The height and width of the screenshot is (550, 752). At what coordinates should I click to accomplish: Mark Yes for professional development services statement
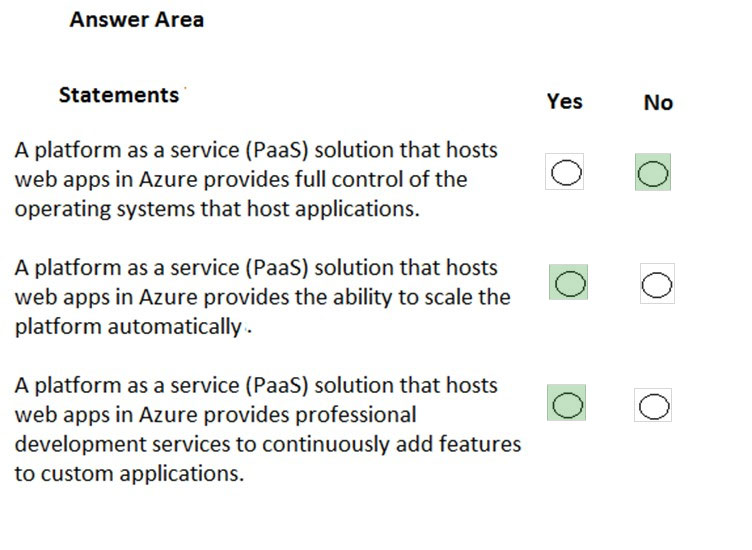click(x=567, y=405)
